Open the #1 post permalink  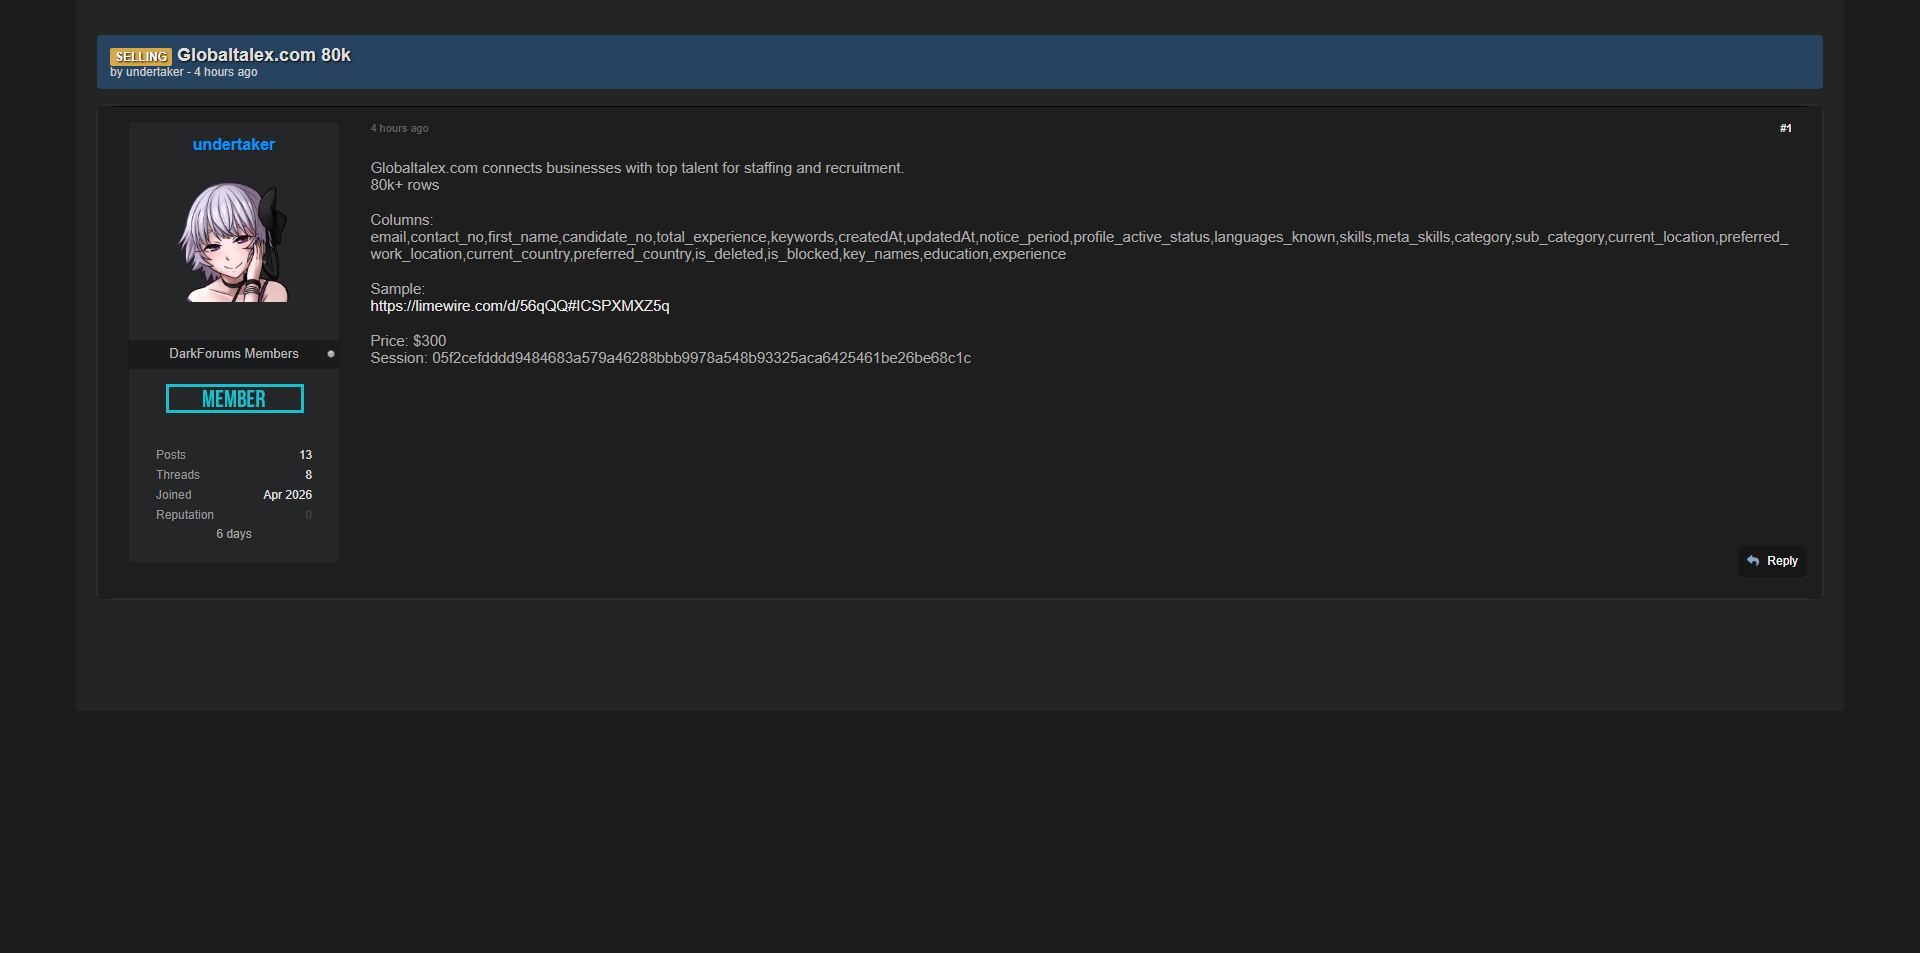tap(1785, 128)
